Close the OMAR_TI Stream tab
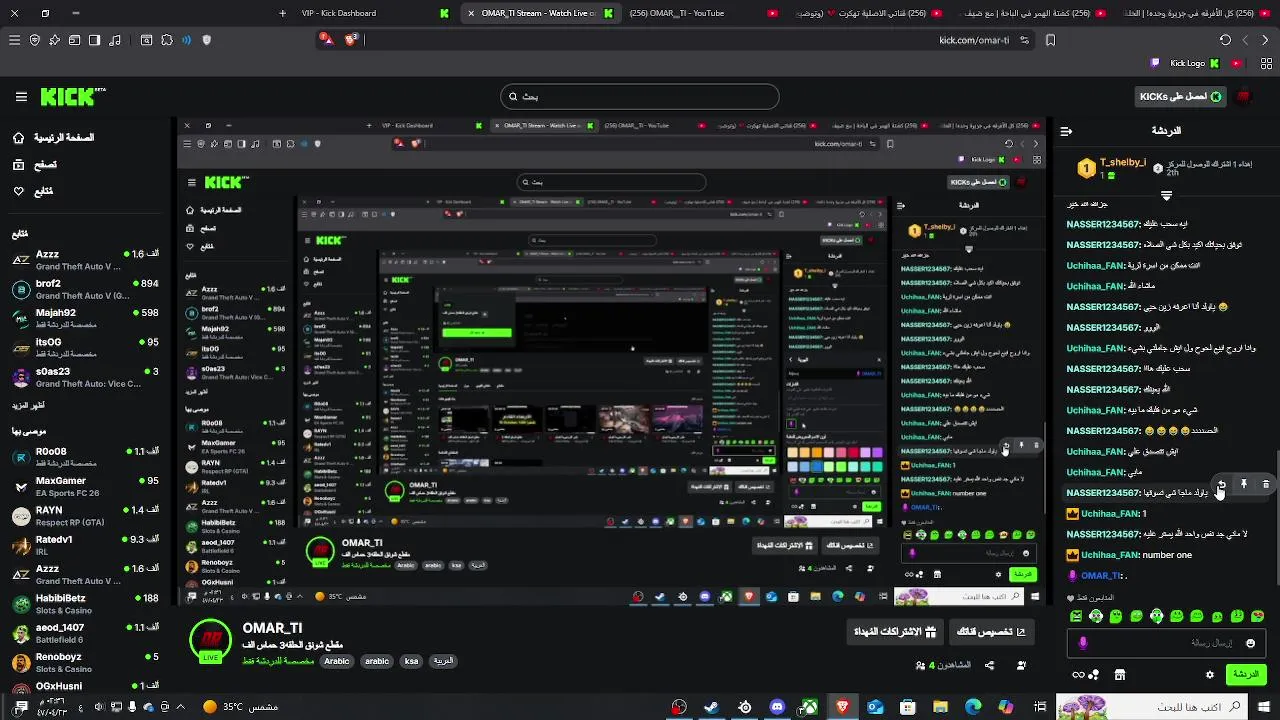 (471, 13)
